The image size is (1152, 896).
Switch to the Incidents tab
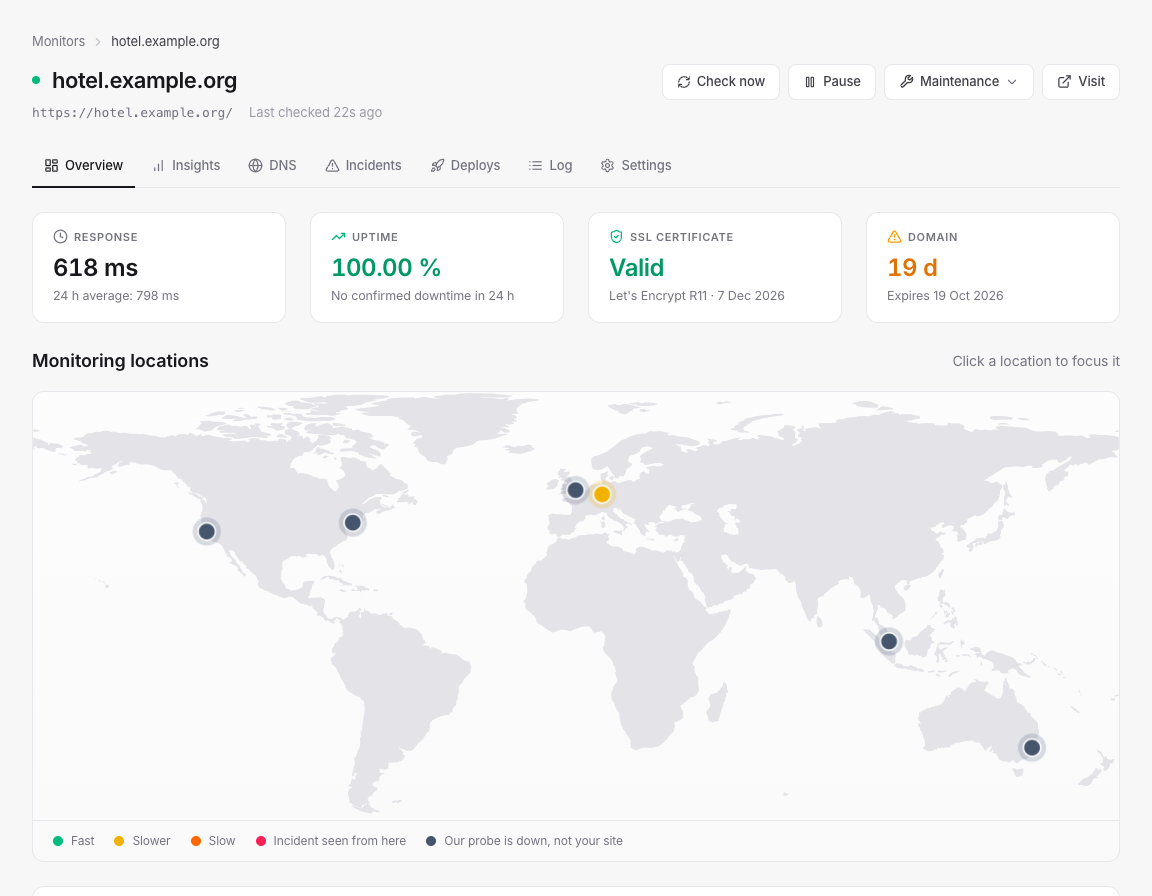pyautogui.click(x=363, y=165)
